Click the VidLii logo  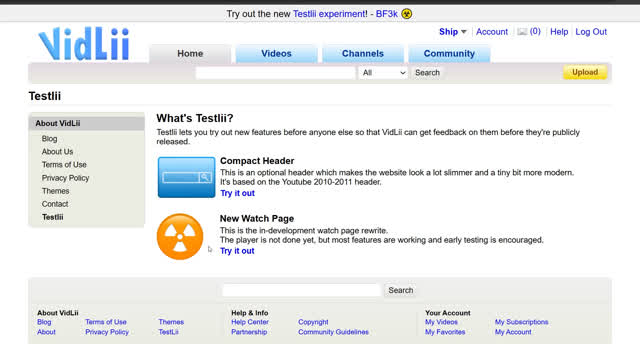[84, 44]
